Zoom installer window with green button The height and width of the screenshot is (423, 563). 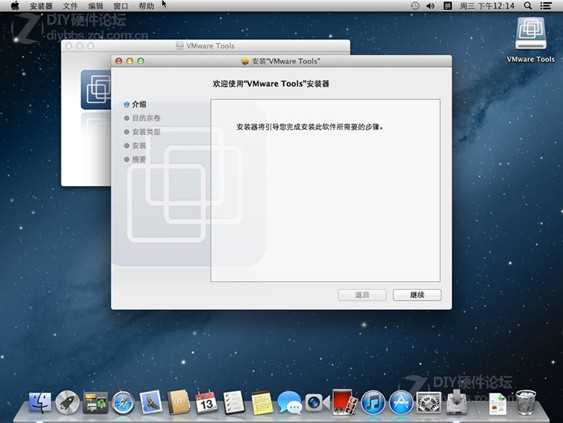141,61
